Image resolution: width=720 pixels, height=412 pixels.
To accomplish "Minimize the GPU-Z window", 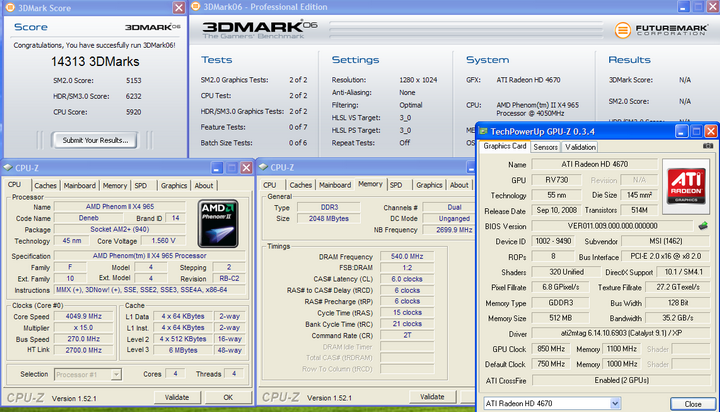I will pos(681,131).
